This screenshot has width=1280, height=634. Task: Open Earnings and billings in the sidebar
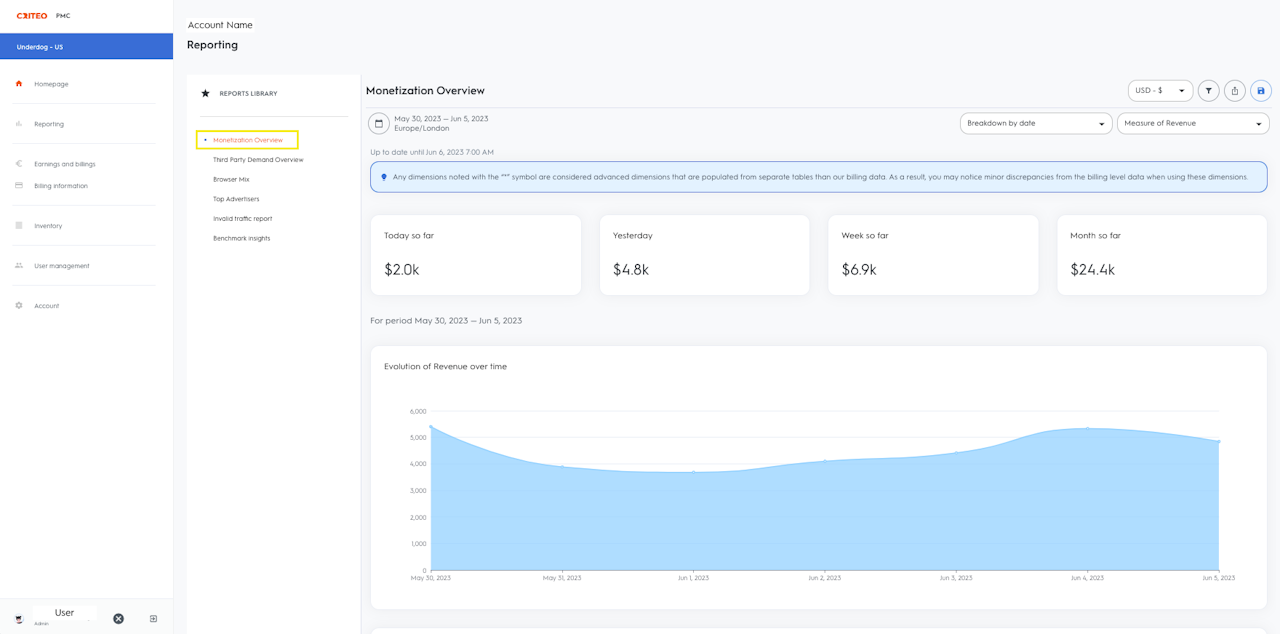[x=64, y=164]
